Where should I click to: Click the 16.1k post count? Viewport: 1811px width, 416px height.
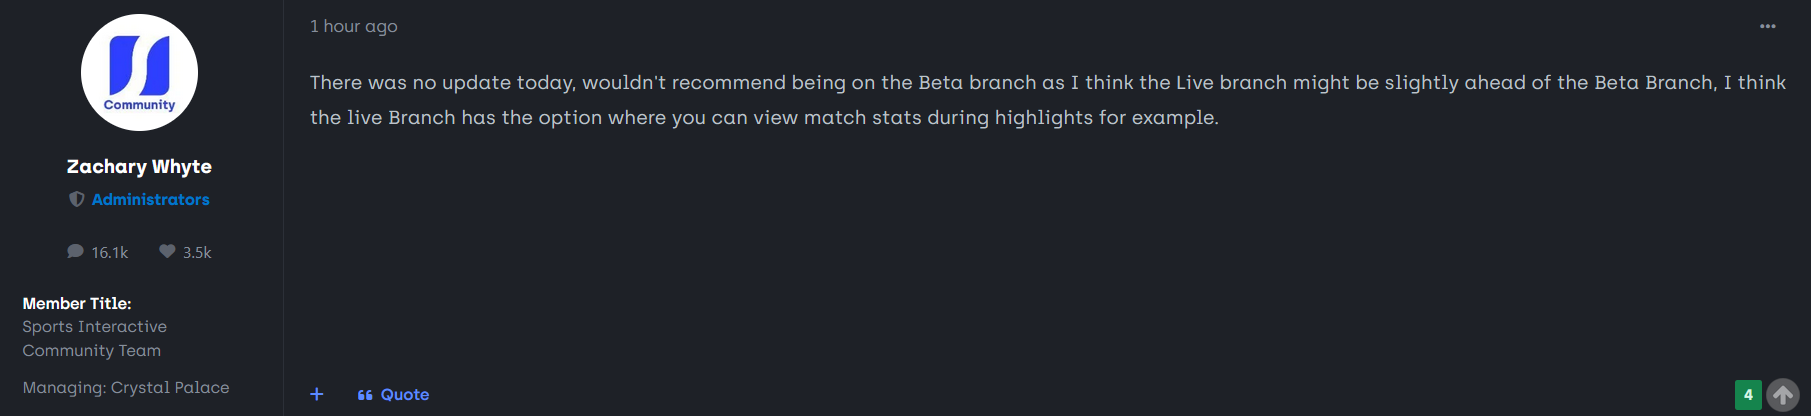(110, 253)
